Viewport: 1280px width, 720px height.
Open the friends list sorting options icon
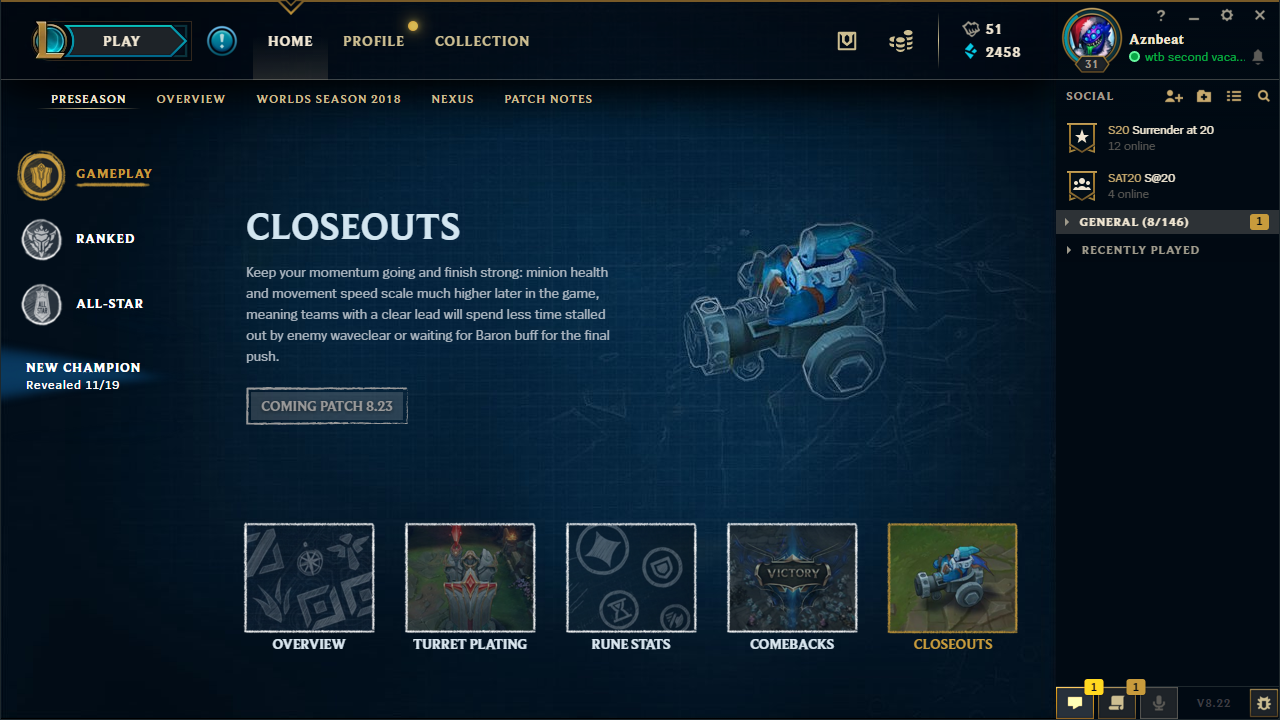coord(1234,96)
